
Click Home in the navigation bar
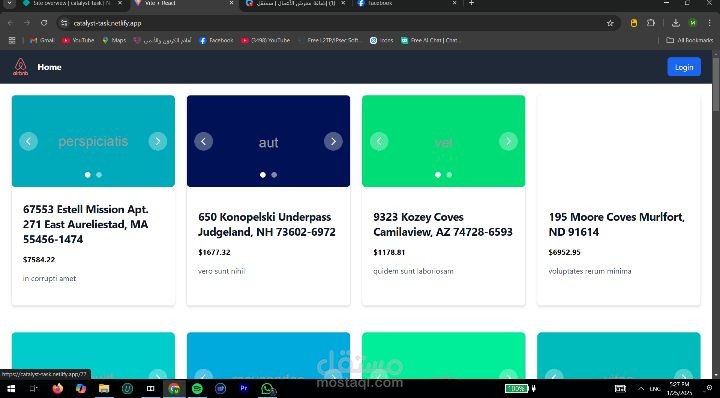coord(49,67)
